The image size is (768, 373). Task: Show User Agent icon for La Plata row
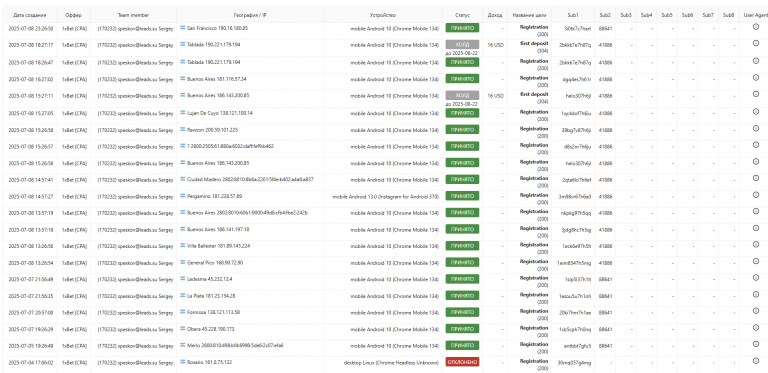[x=755, y=295]
